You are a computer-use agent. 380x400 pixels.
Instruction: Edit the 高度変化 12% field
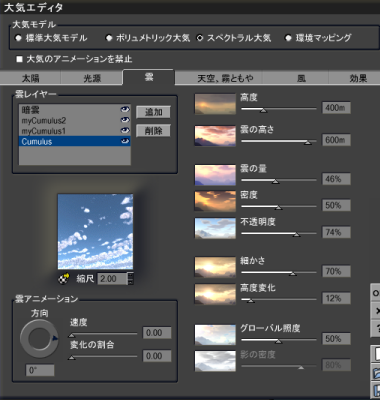click(x=336, y=298)
